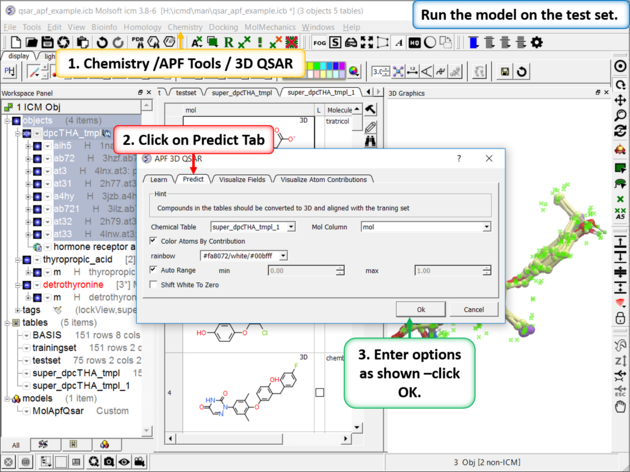630x472 pixels.
Task: Open the Mol Column dropdown
Action: (x=487, y=227)
